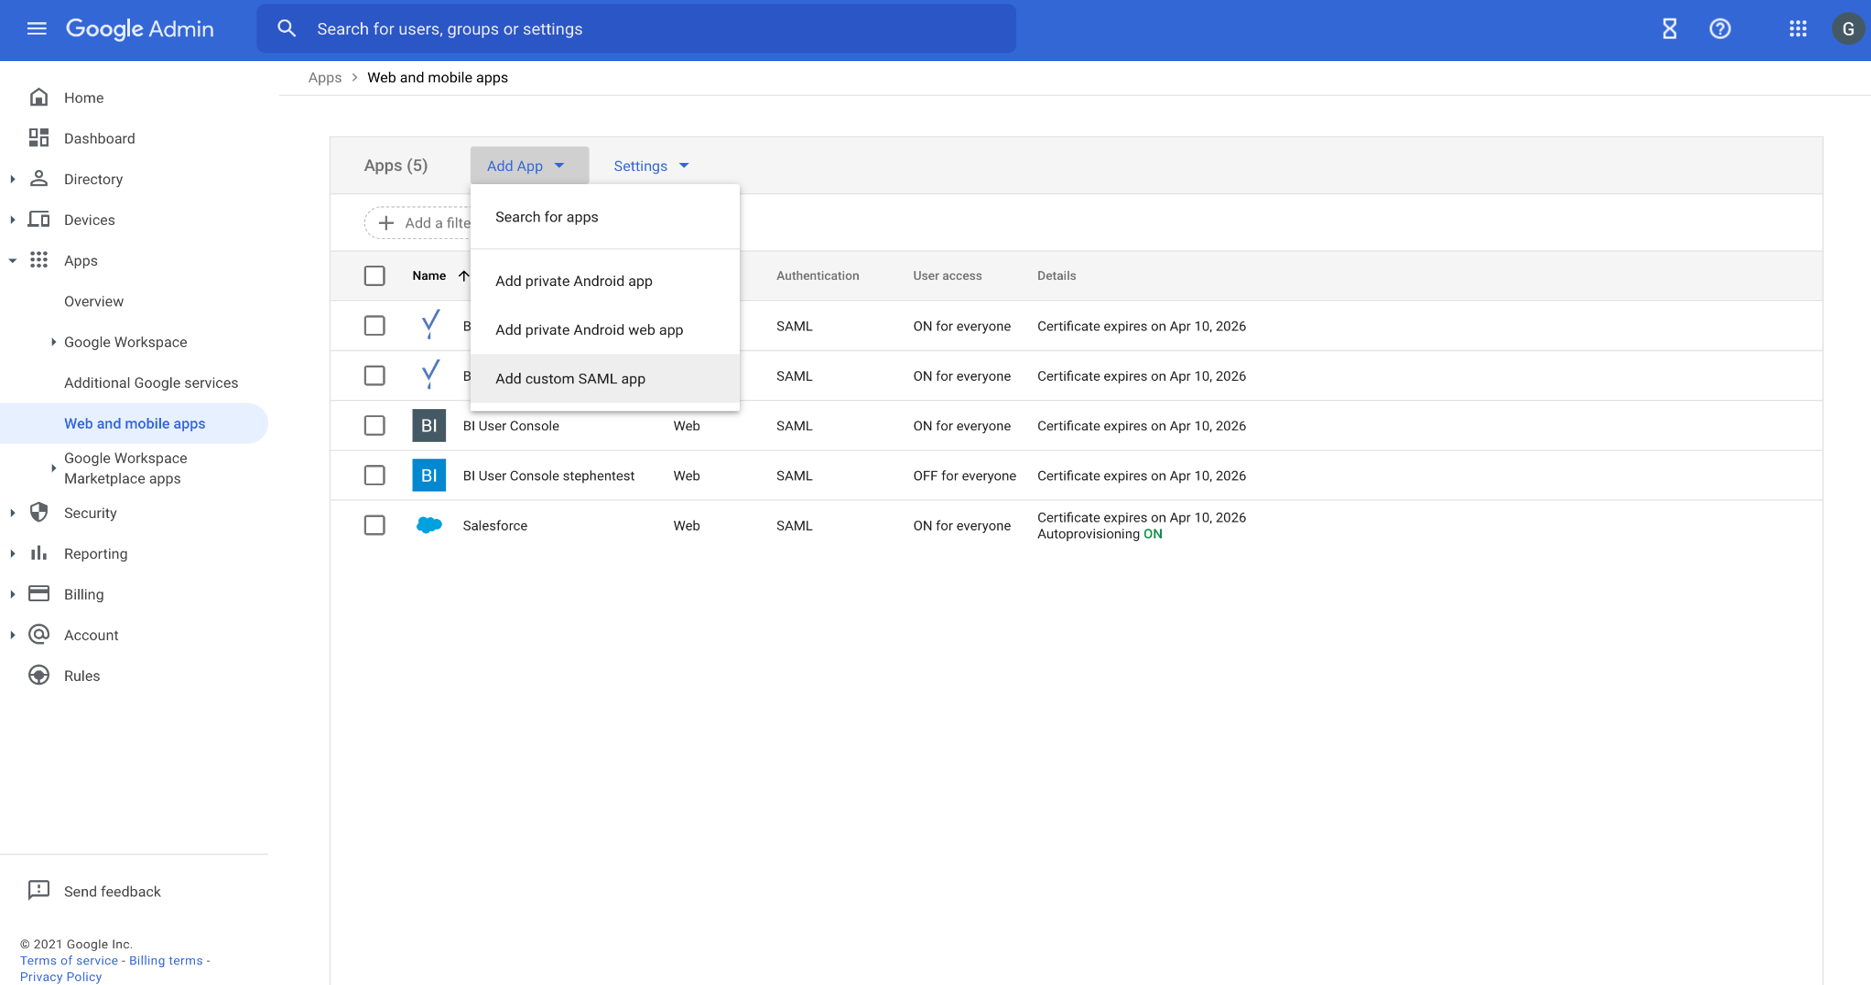Open the Privacy Policy link
Viewport: 1871px width, 985px height.
[61, 977]
